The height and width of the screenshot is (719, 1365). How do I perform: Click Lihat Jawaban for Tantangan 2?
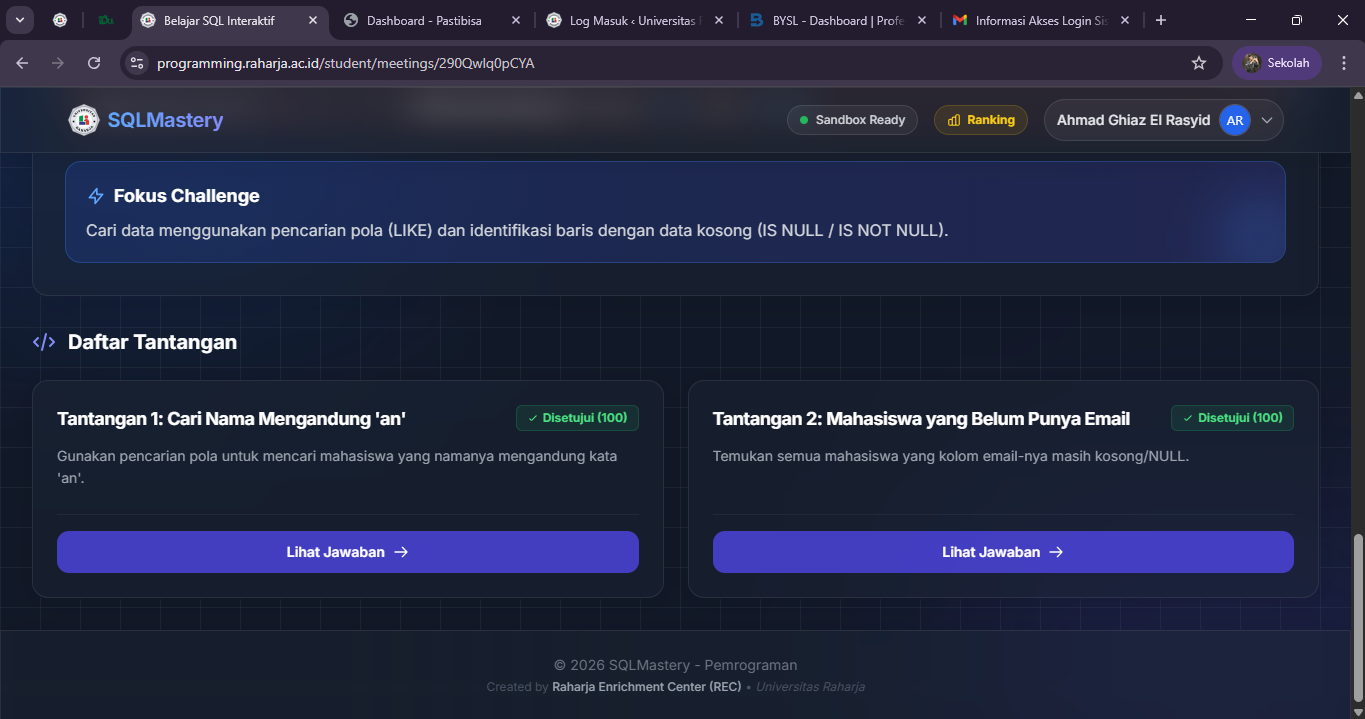point(1002,552)
